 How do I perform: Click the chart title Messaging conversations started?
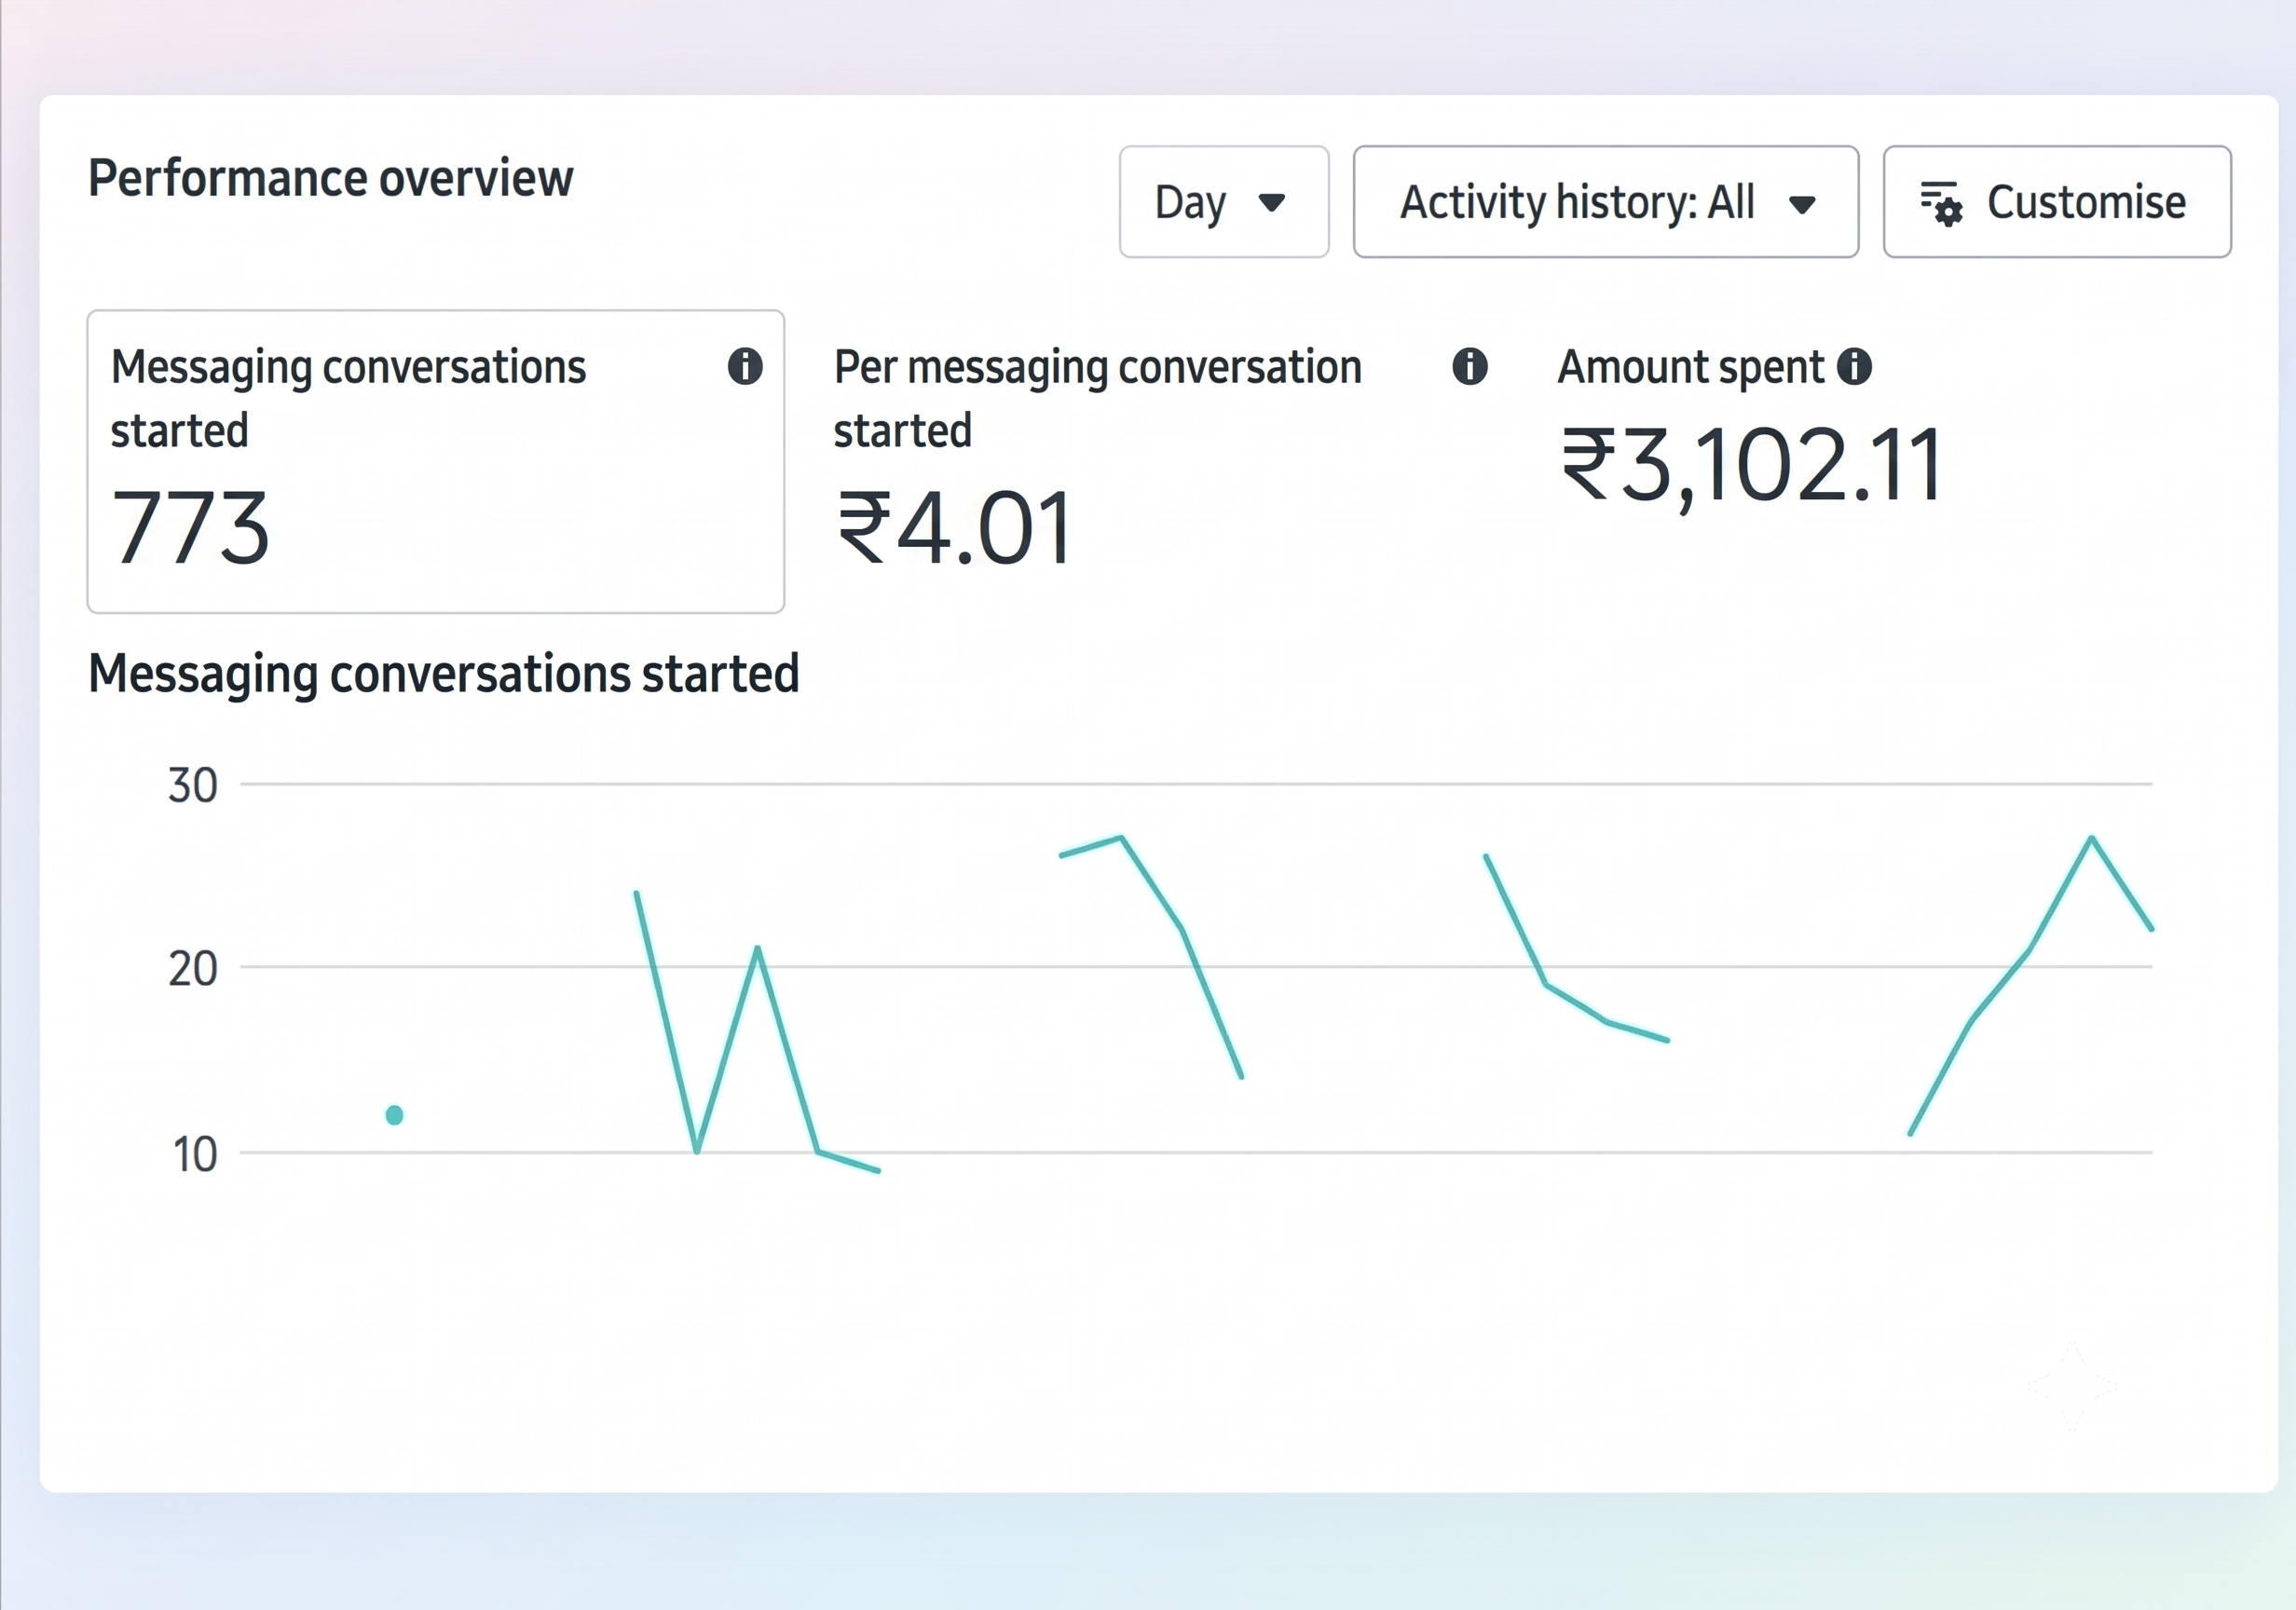tap(444, 674)
